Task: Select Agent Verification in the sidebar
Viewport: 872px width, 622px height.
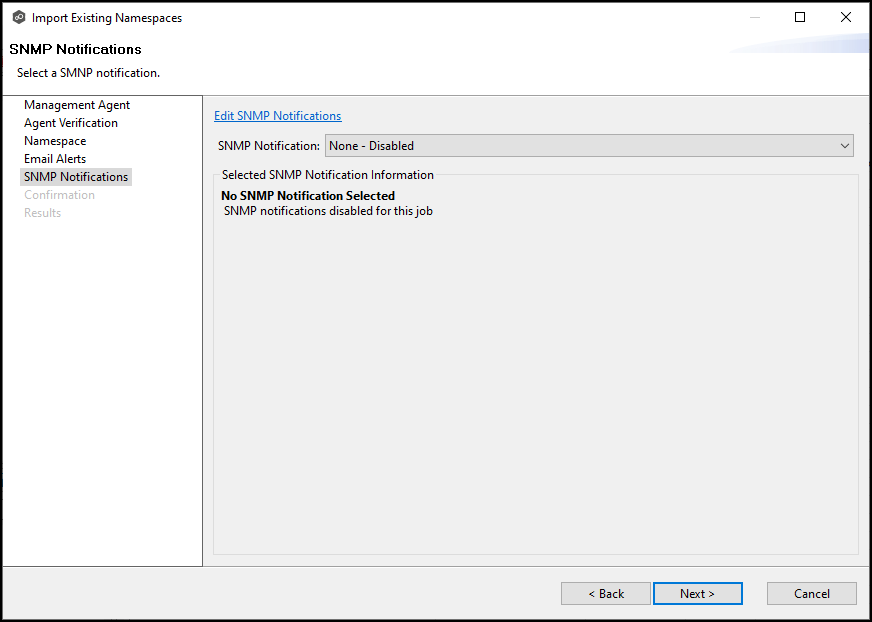Action: tap(71, 123)
